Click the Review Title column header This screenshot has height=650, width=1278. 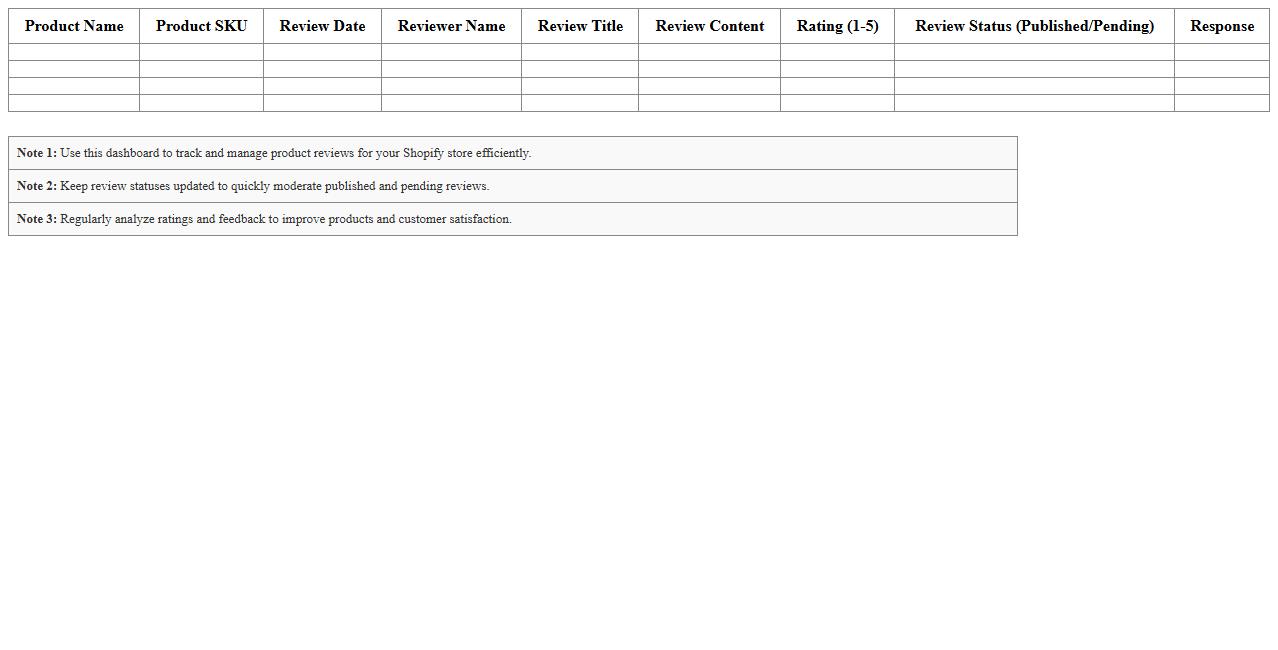(x=580, y=26)
